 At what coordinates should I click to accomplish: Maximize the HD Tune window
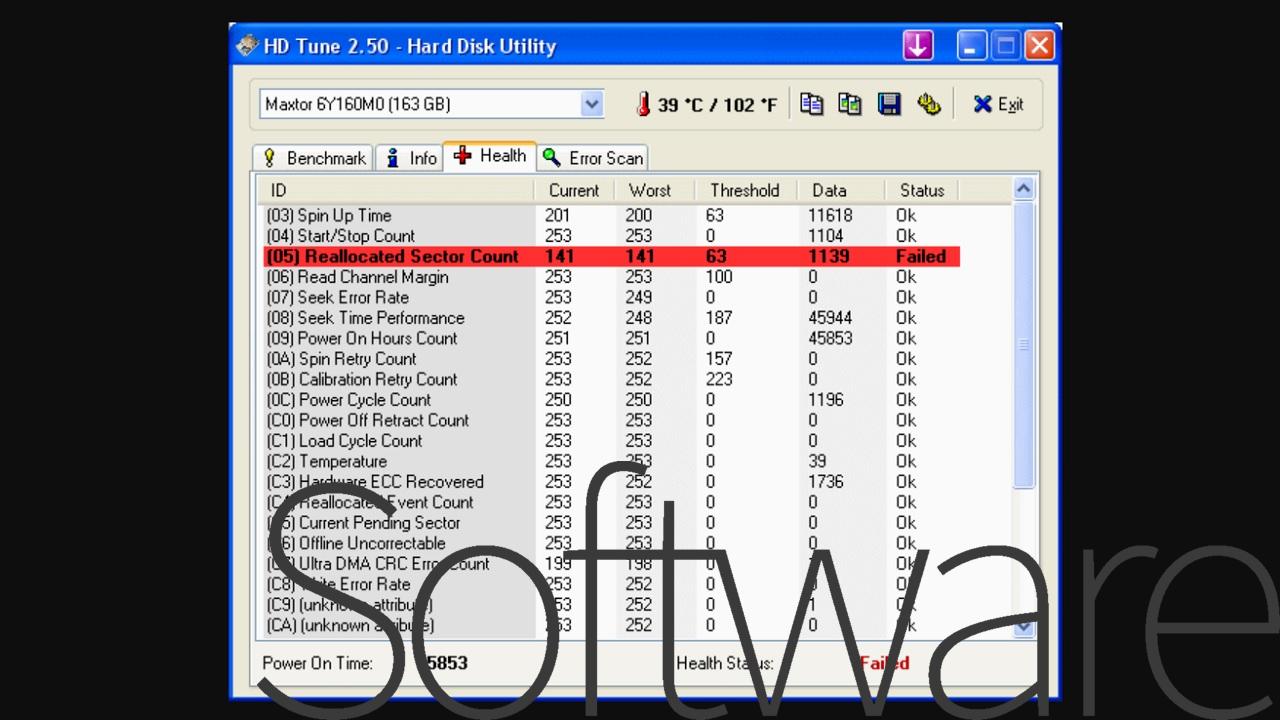click(1006, 45)
